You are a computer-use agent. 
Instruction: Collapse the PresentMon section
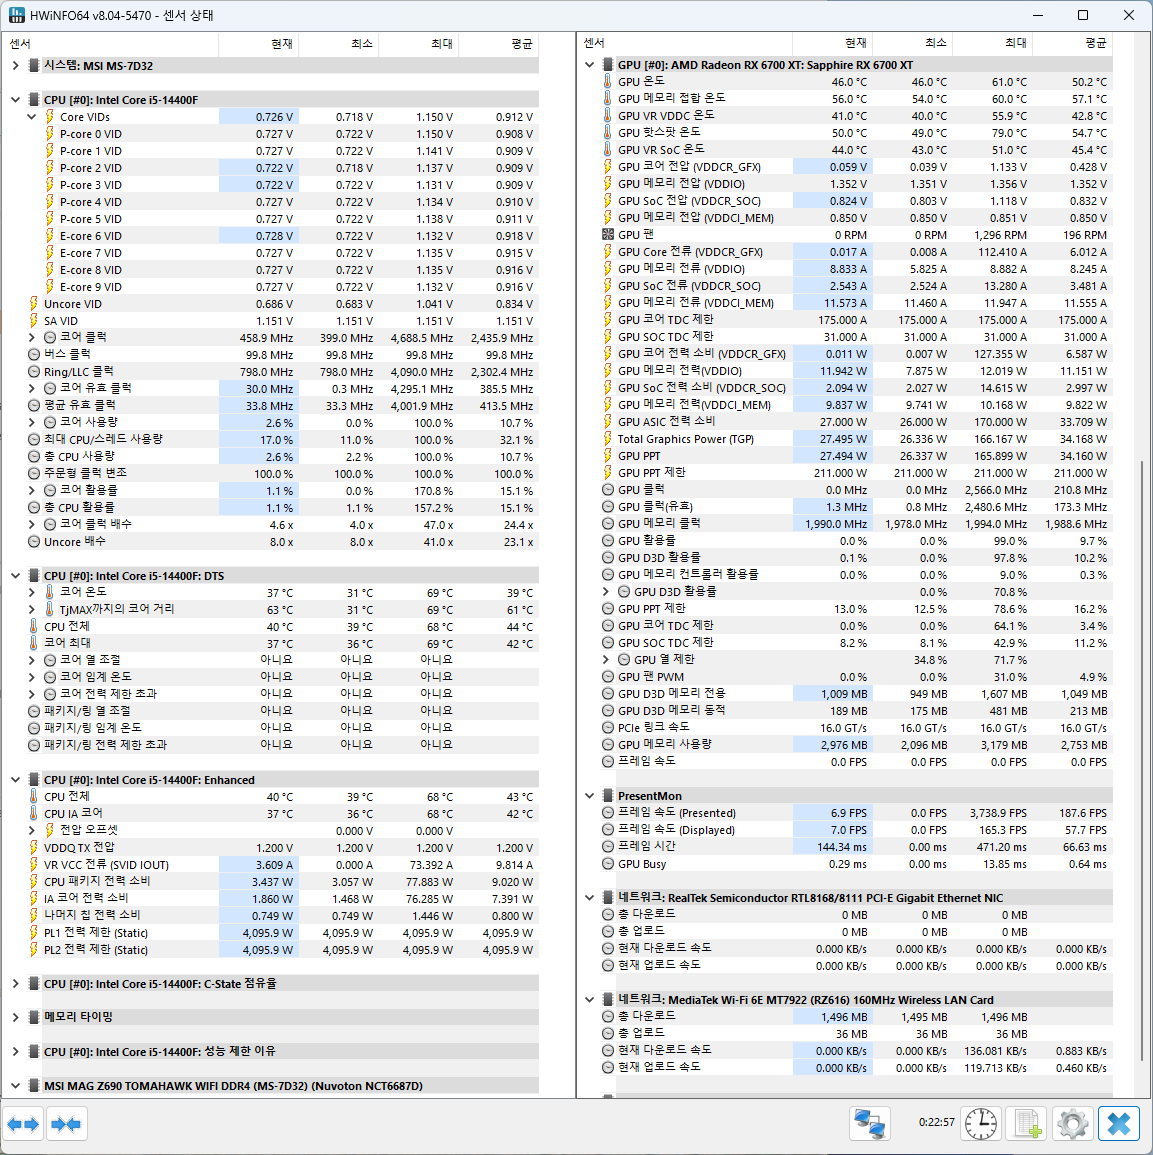589,796
